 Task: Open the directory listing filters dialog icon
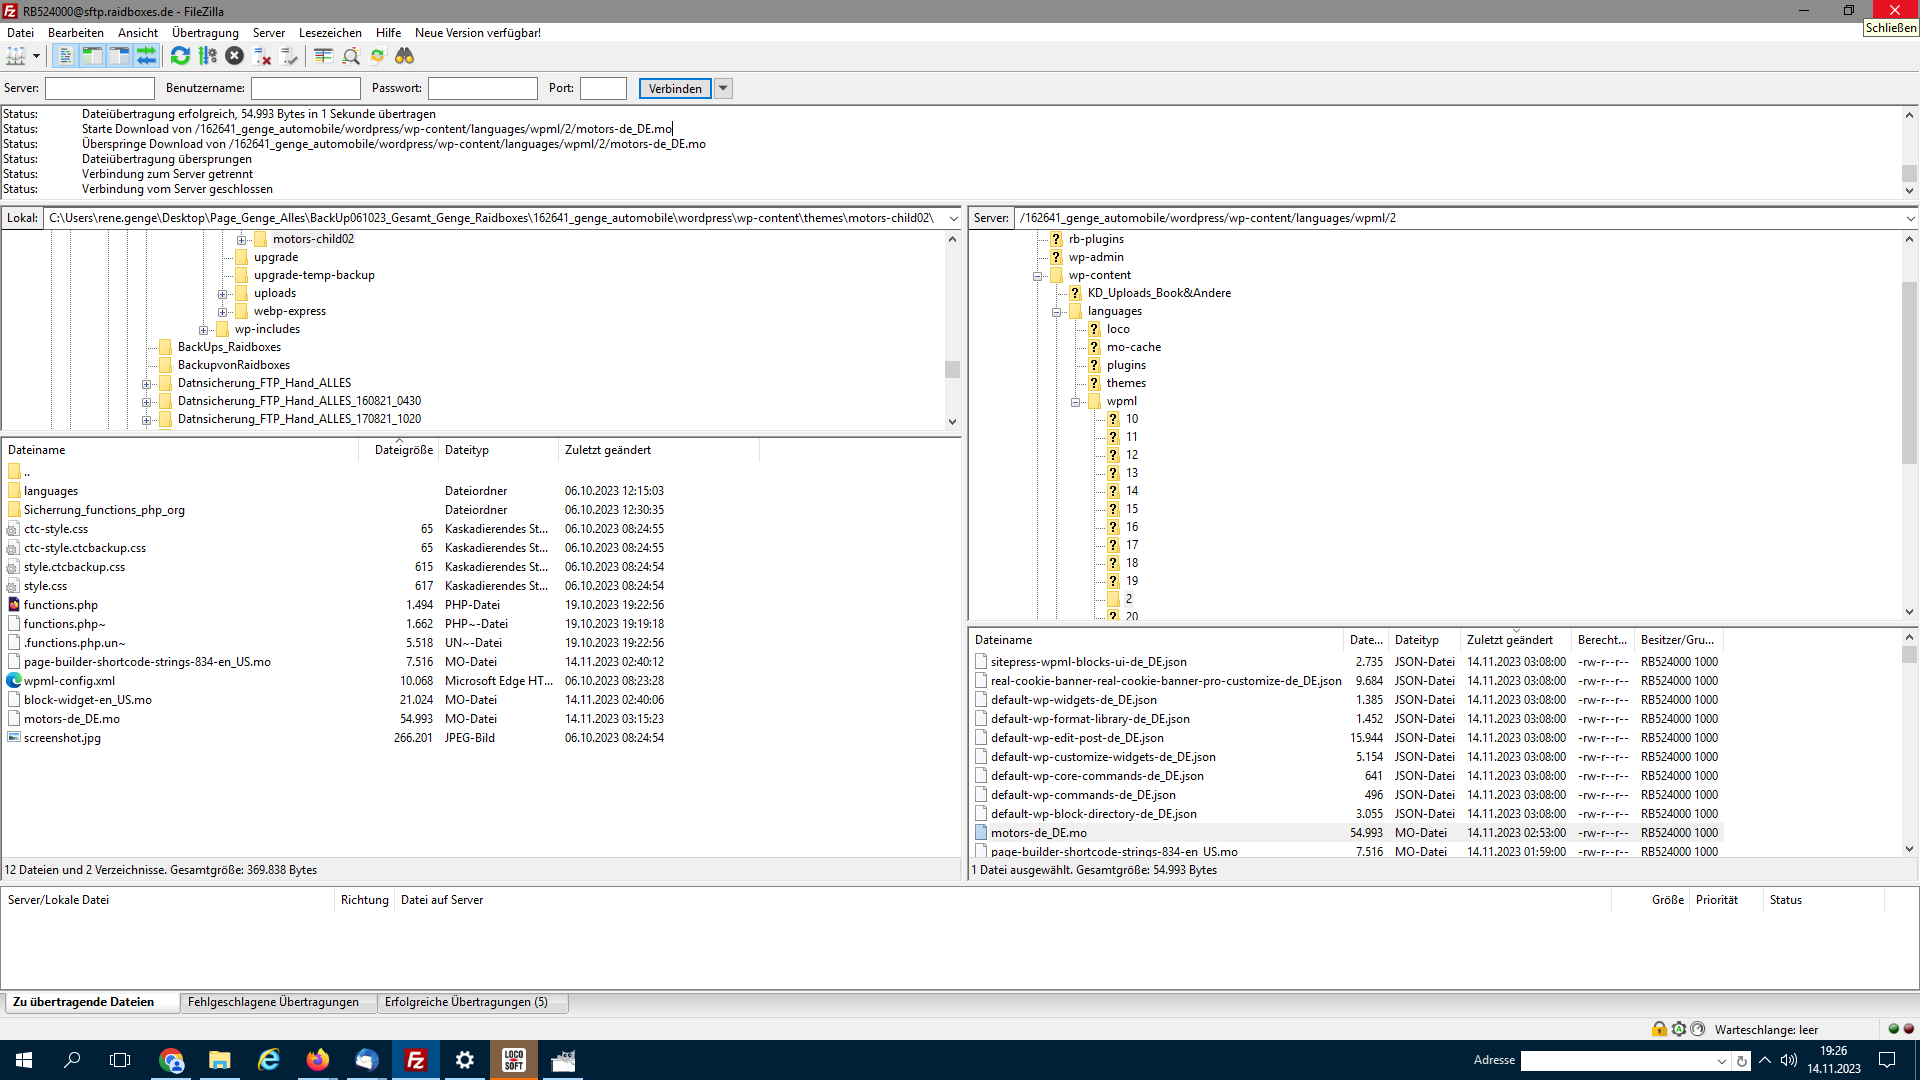323,56
